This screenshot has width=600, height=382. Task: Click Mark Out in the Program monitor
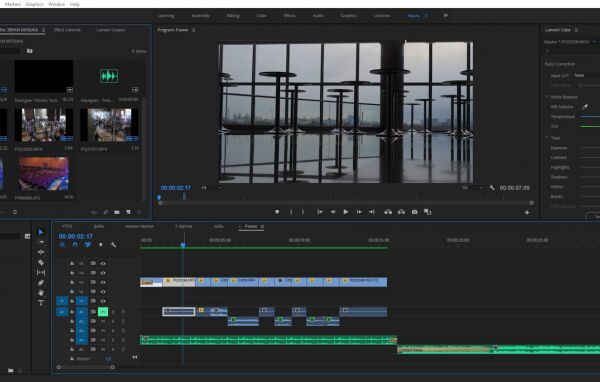coord(303,212)
